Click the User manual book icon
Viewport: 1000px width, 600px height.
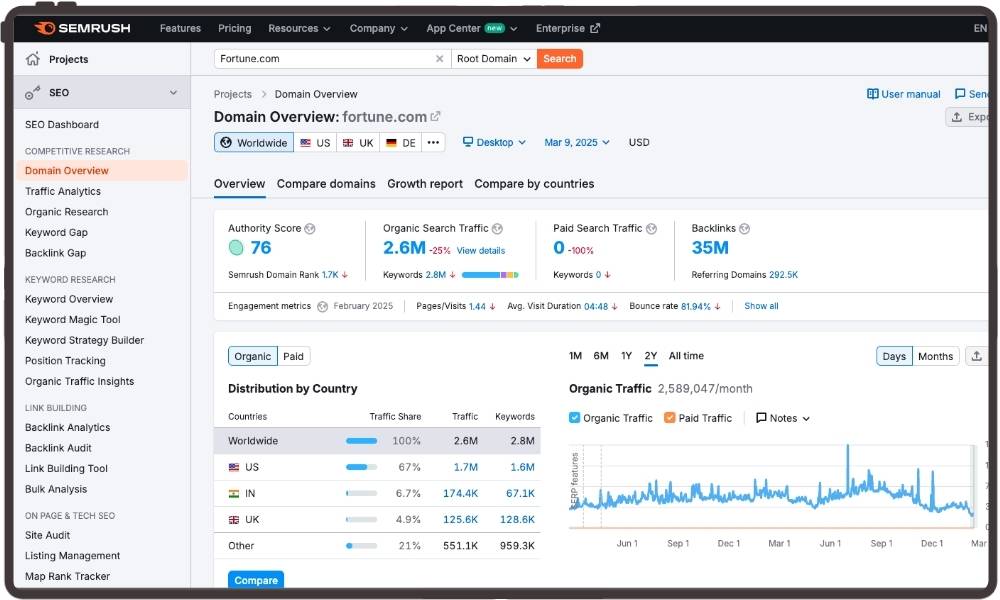(x=872, y=94)
